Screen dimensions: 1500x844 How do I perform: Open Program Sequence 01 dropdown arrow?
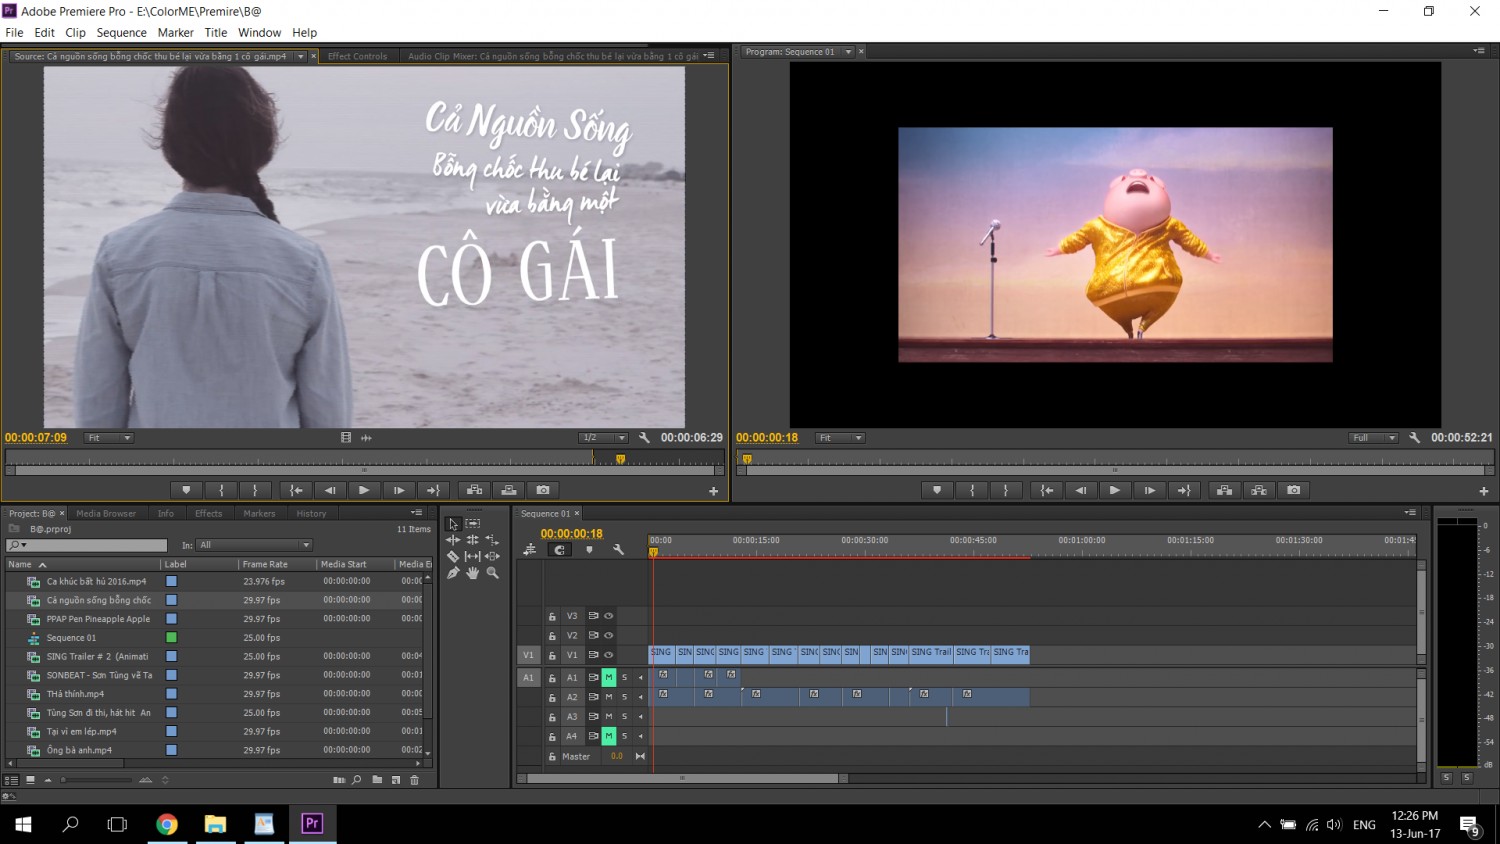848,52
